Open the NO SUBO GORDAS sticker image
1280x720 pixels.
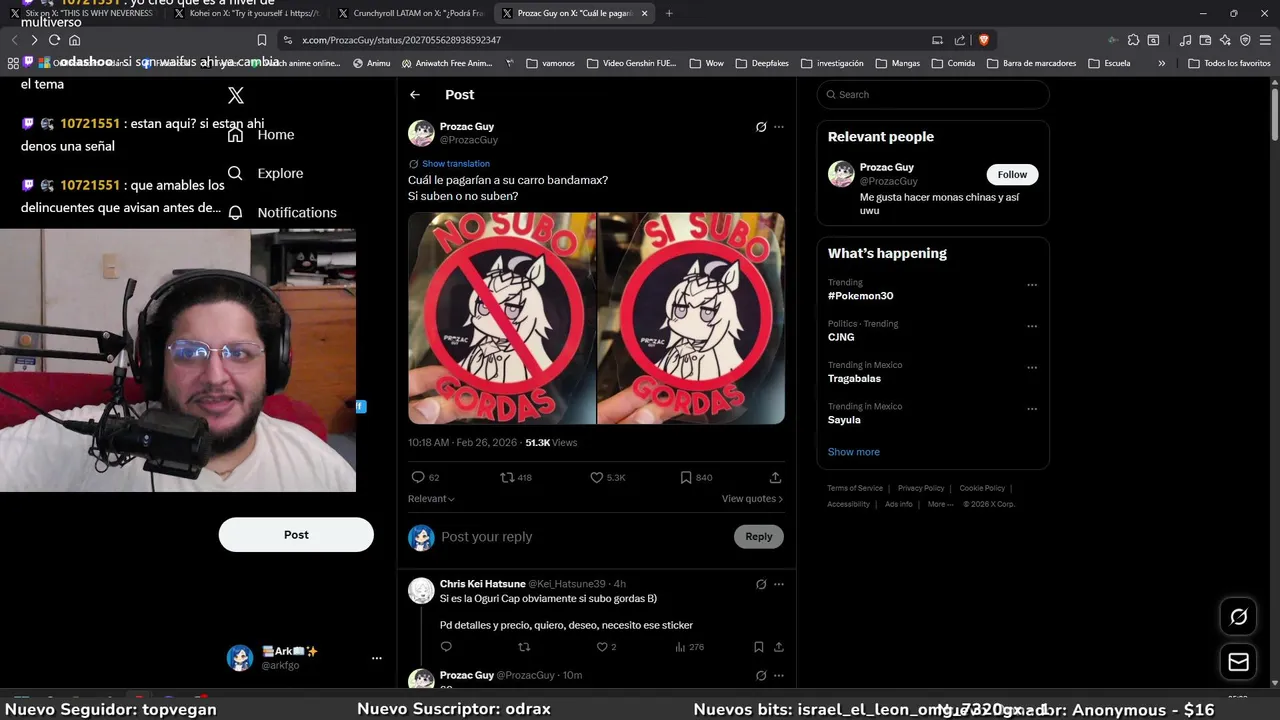(501, 318)
